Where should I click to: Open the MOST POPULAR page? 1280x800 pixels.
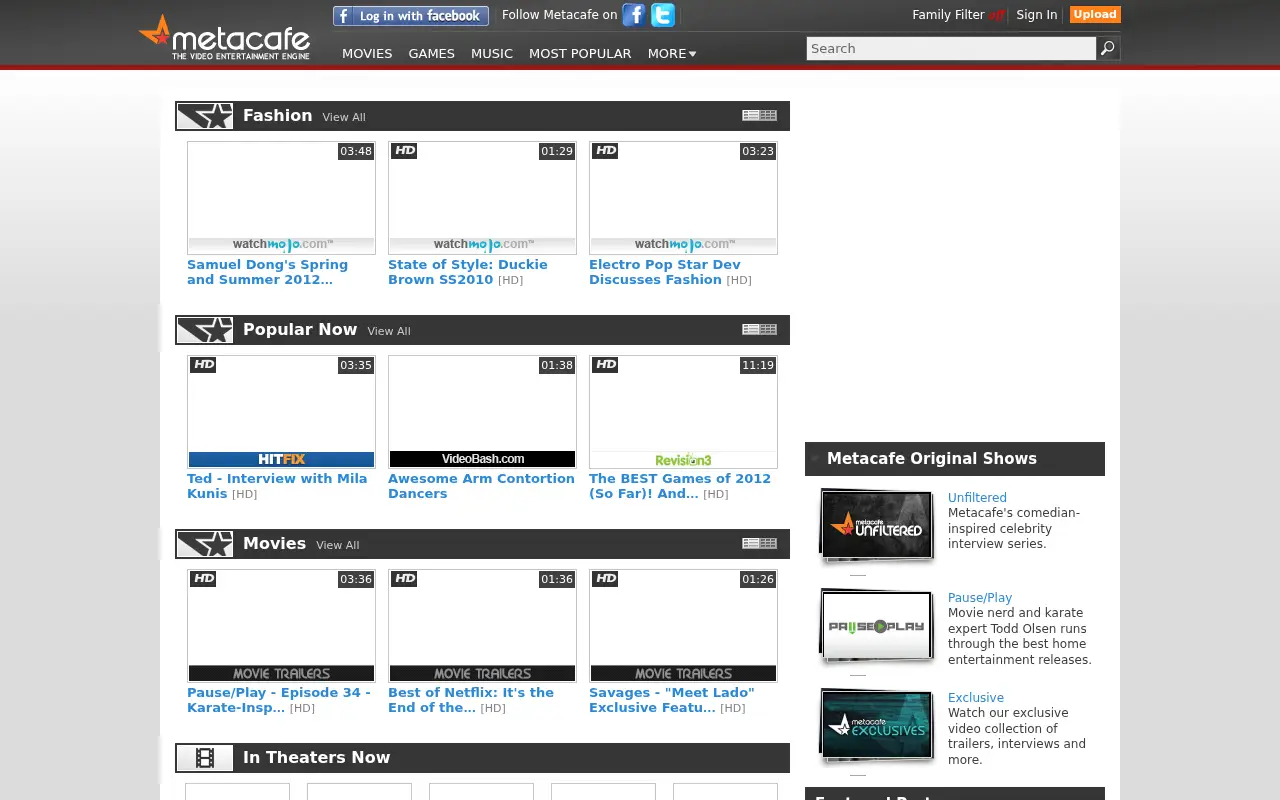580,53
